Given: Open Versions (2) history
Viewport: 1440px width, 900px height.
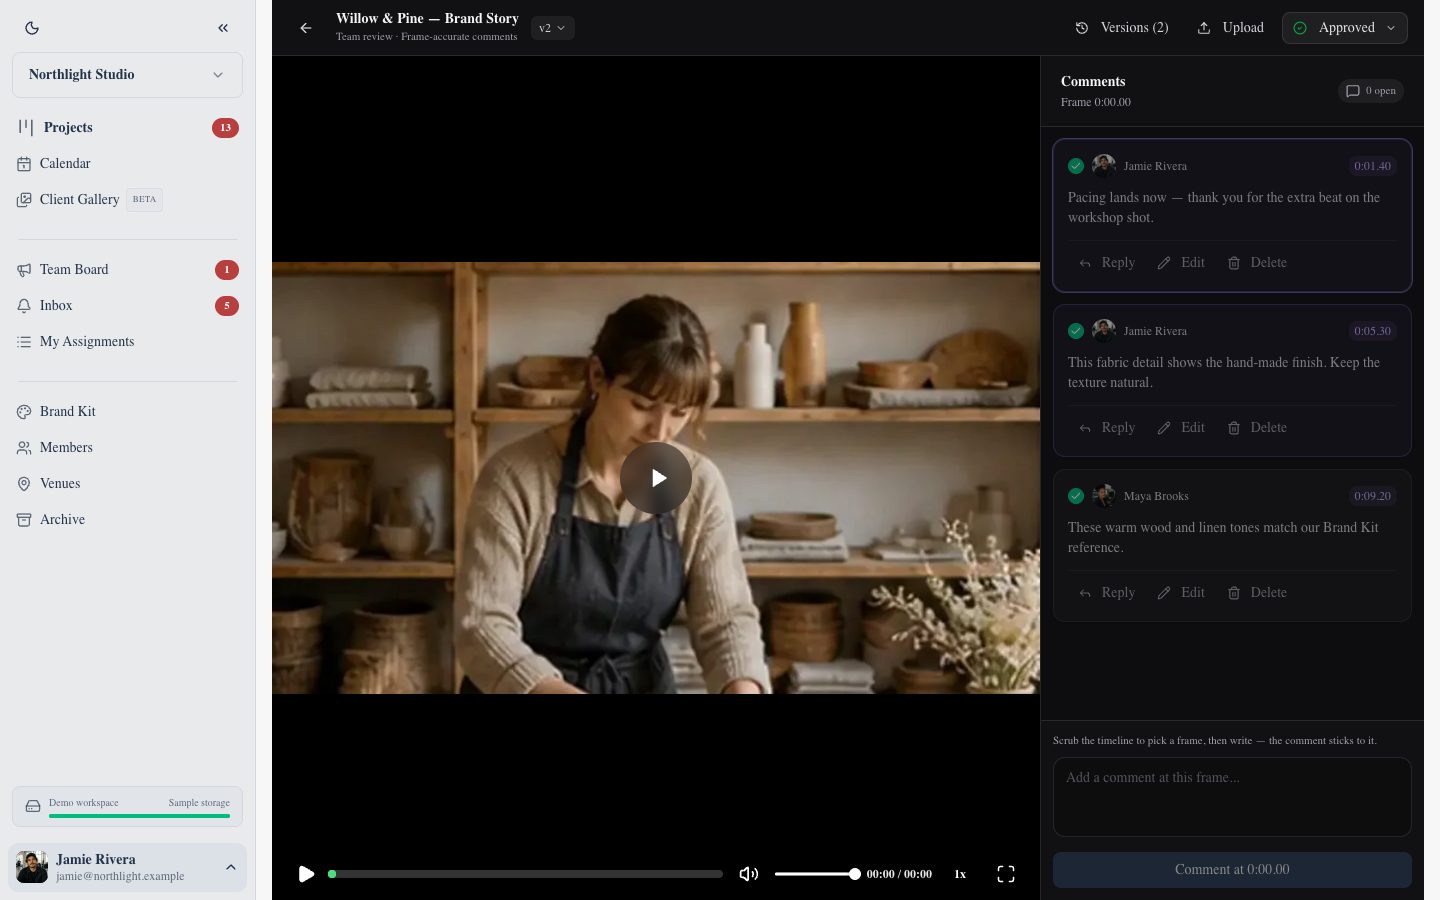Looking at the screenshot, I should coord(1122,28).
